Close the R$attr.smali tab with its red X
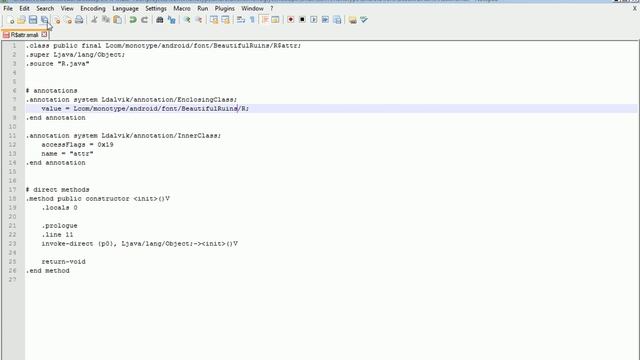 [44, 35]
